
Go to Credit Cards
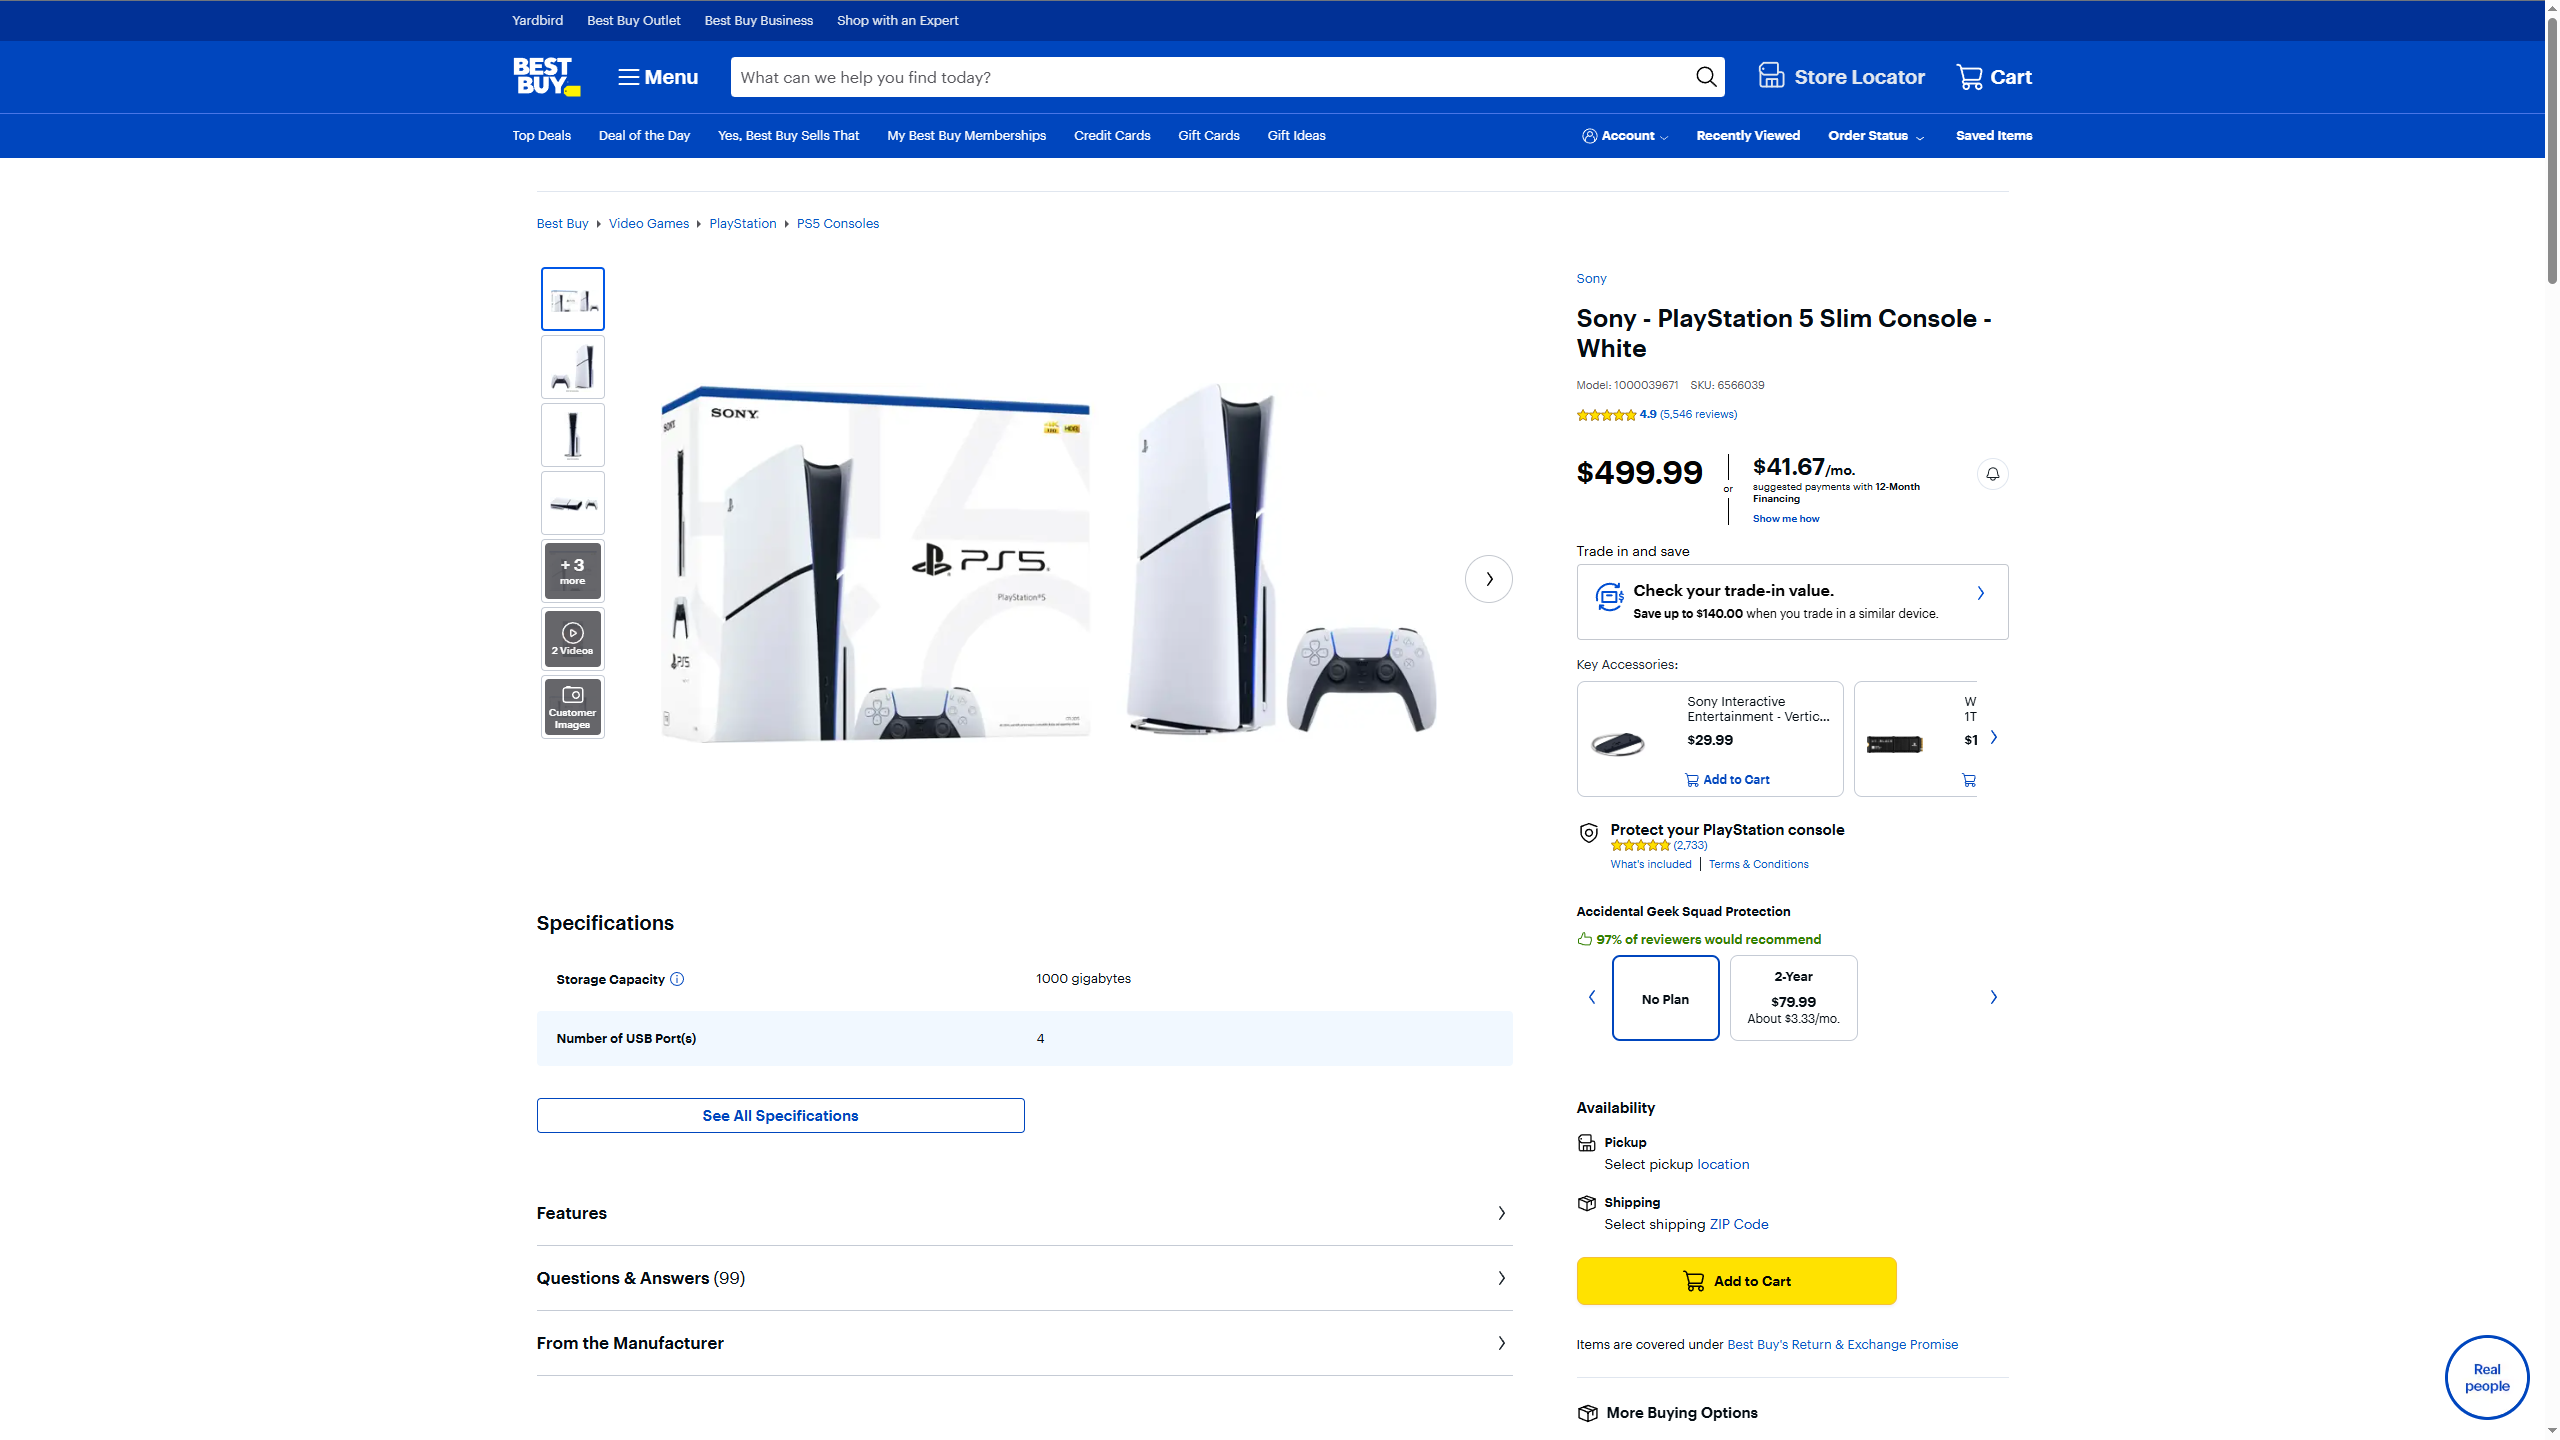click(1112, 136)
